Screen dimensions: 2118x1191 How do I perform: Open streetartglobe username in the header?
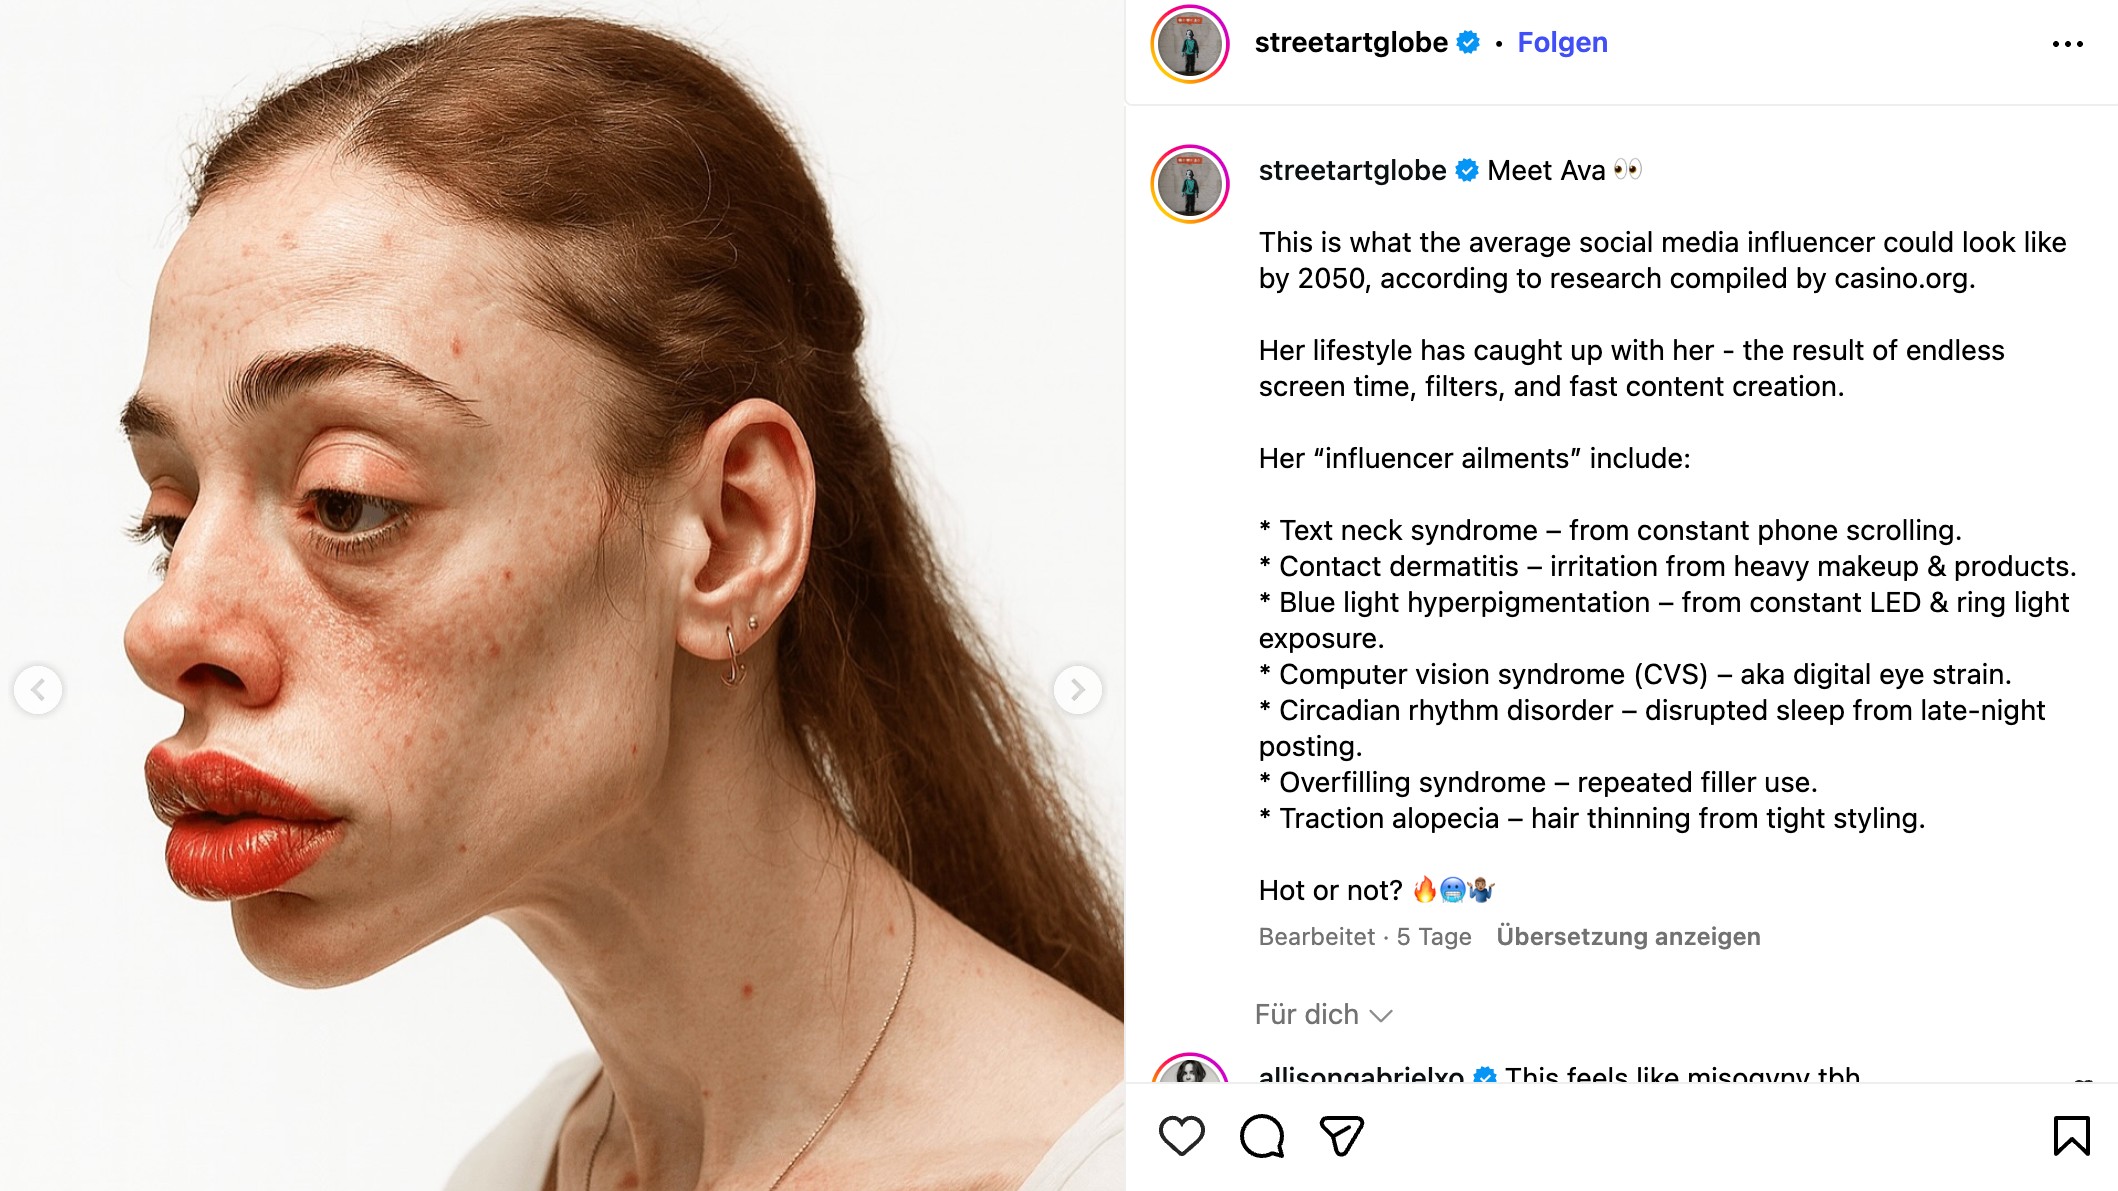[x=1351, y=42]
